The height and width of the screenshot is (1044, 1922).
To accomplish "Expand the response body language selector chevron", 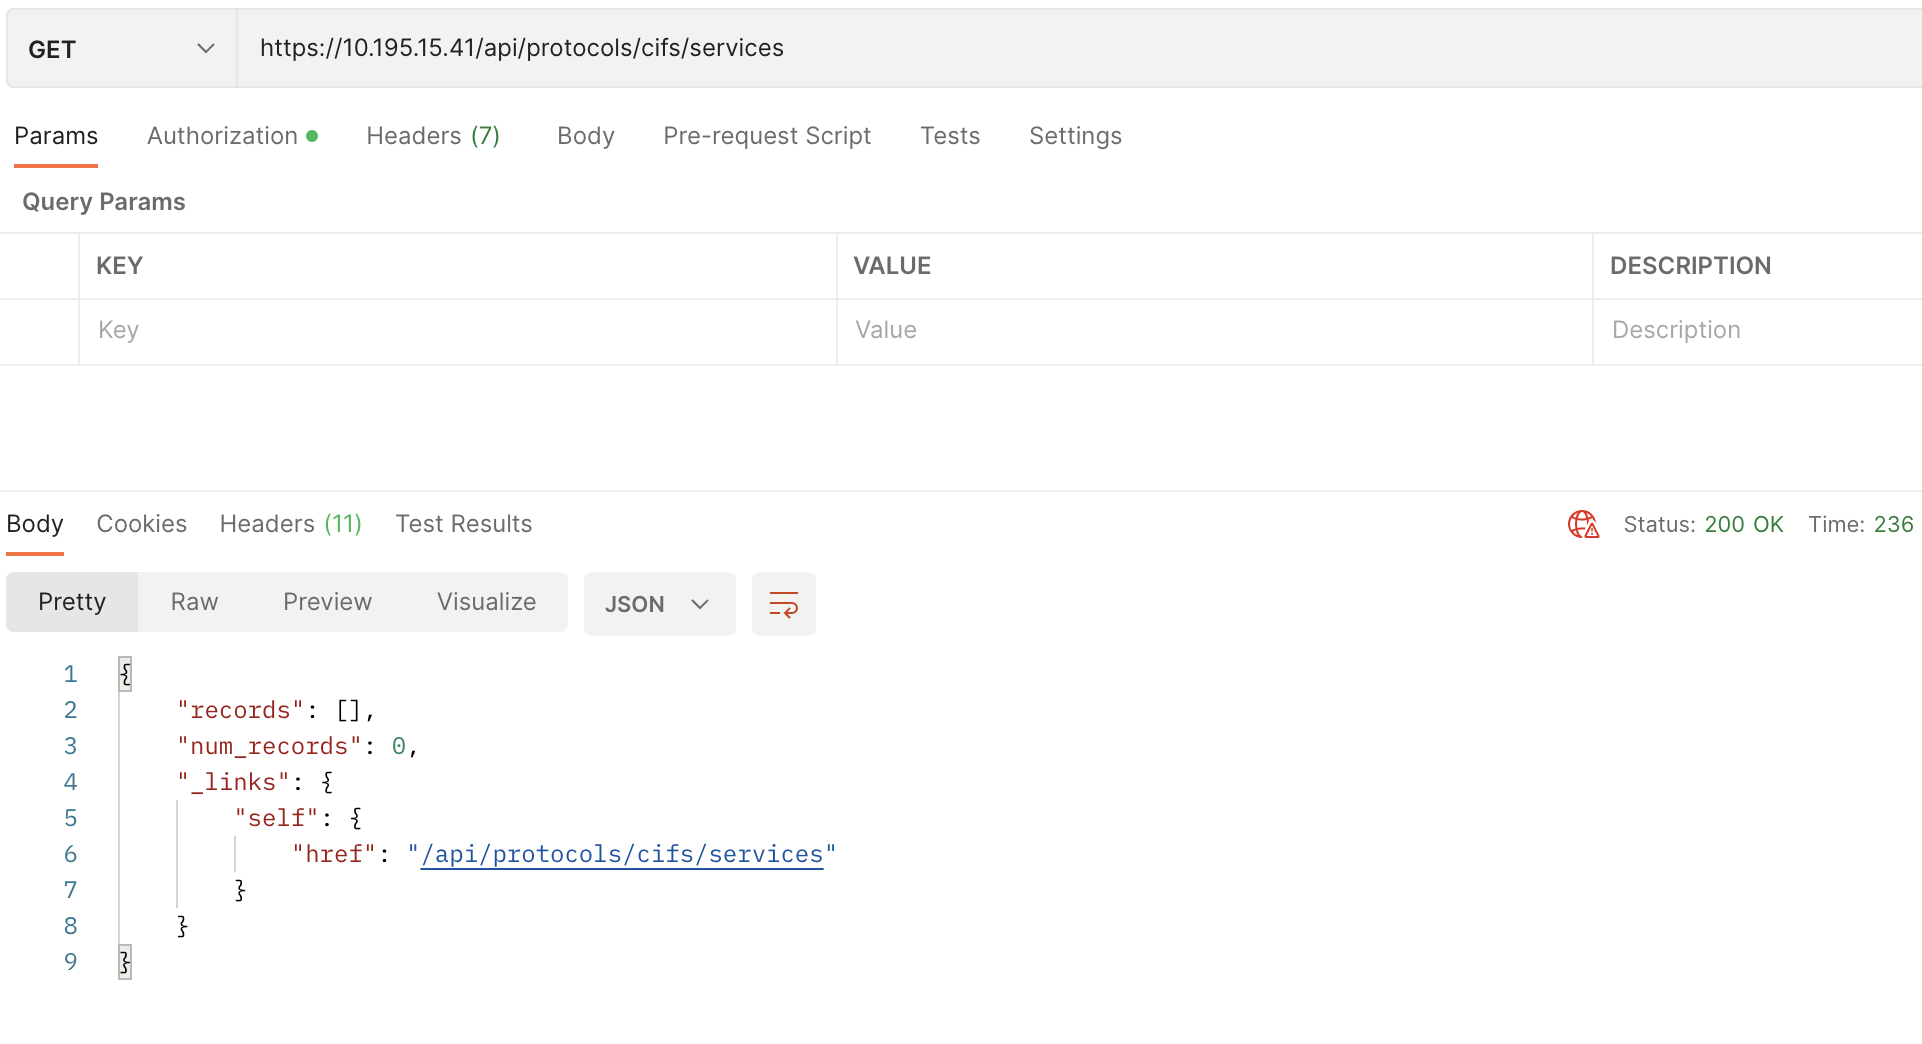I will click(698, 603).
